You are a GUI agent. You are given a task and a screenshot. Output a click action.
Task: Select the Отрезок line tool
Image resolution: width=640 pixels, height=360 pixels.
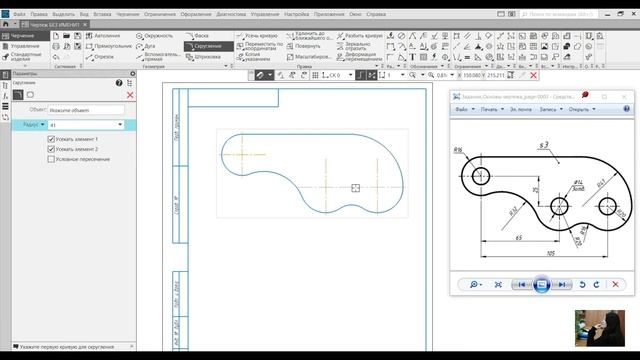[x=100, y=57]
